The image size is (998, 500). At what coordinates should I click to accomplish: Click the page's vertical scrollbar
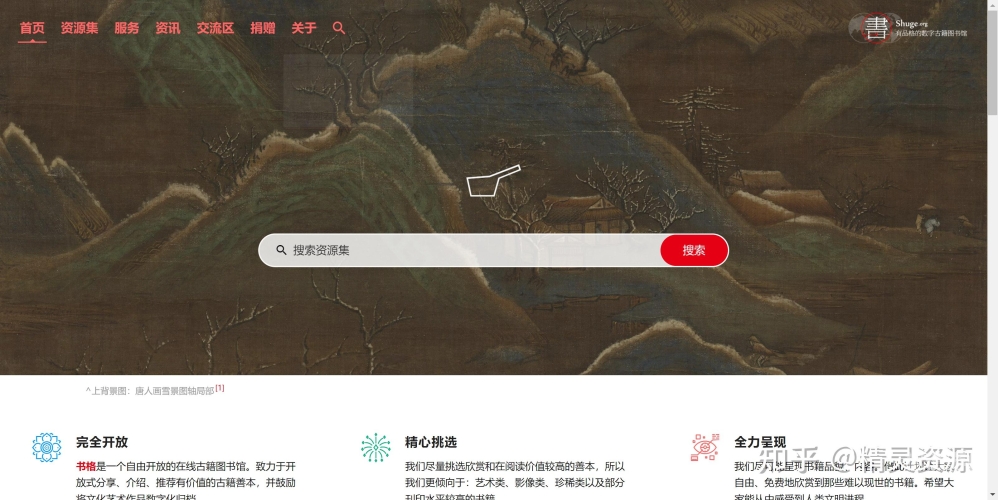[x=992, y=250]
